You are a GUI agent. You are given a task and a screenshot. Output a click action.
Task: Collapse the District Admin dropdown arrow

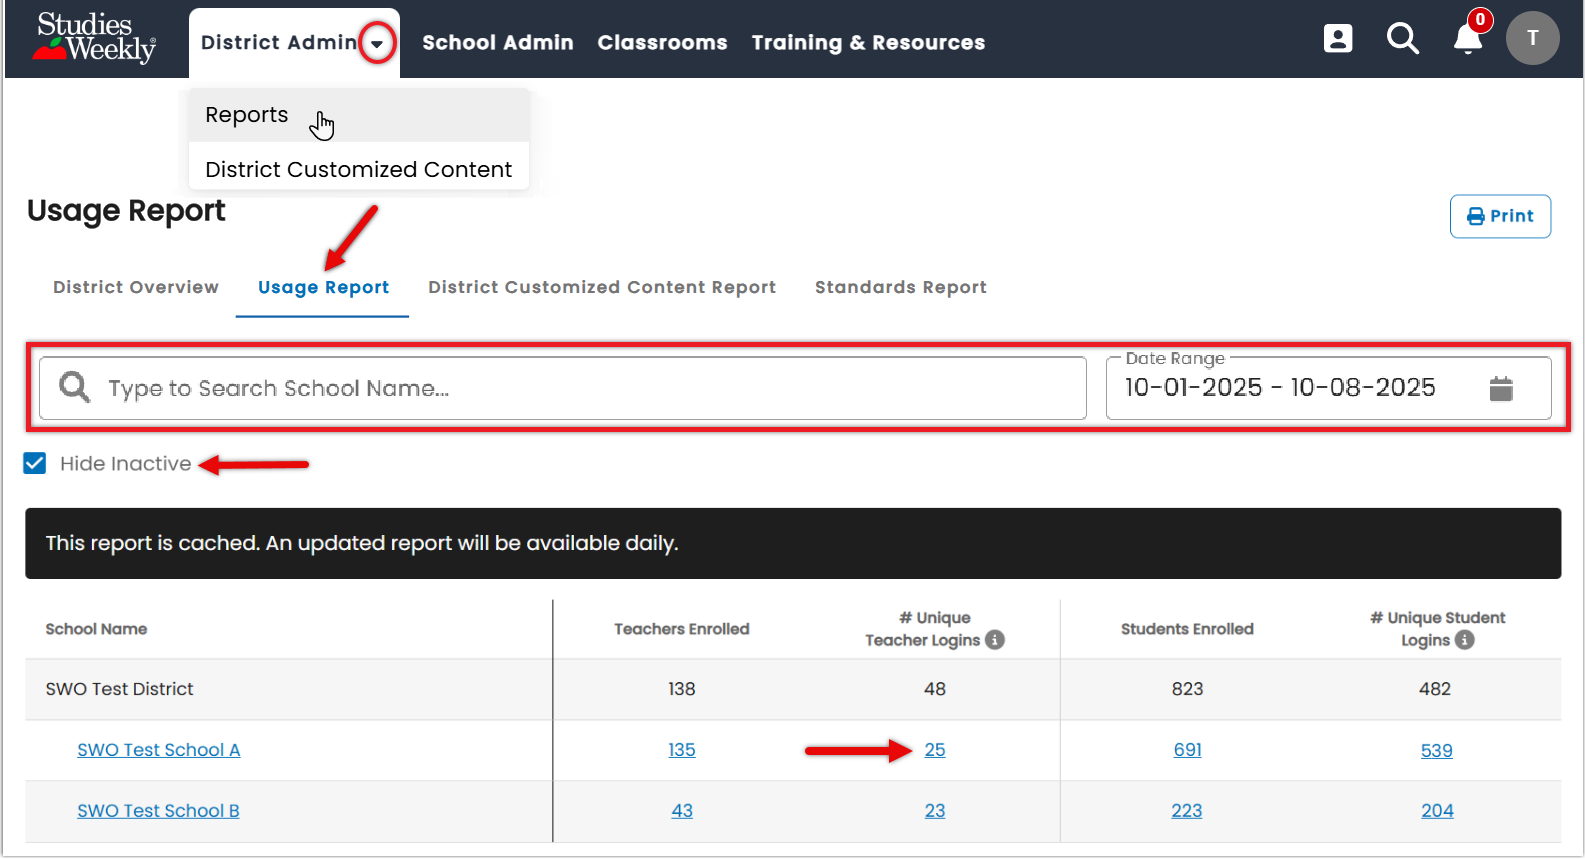(377, 43)
